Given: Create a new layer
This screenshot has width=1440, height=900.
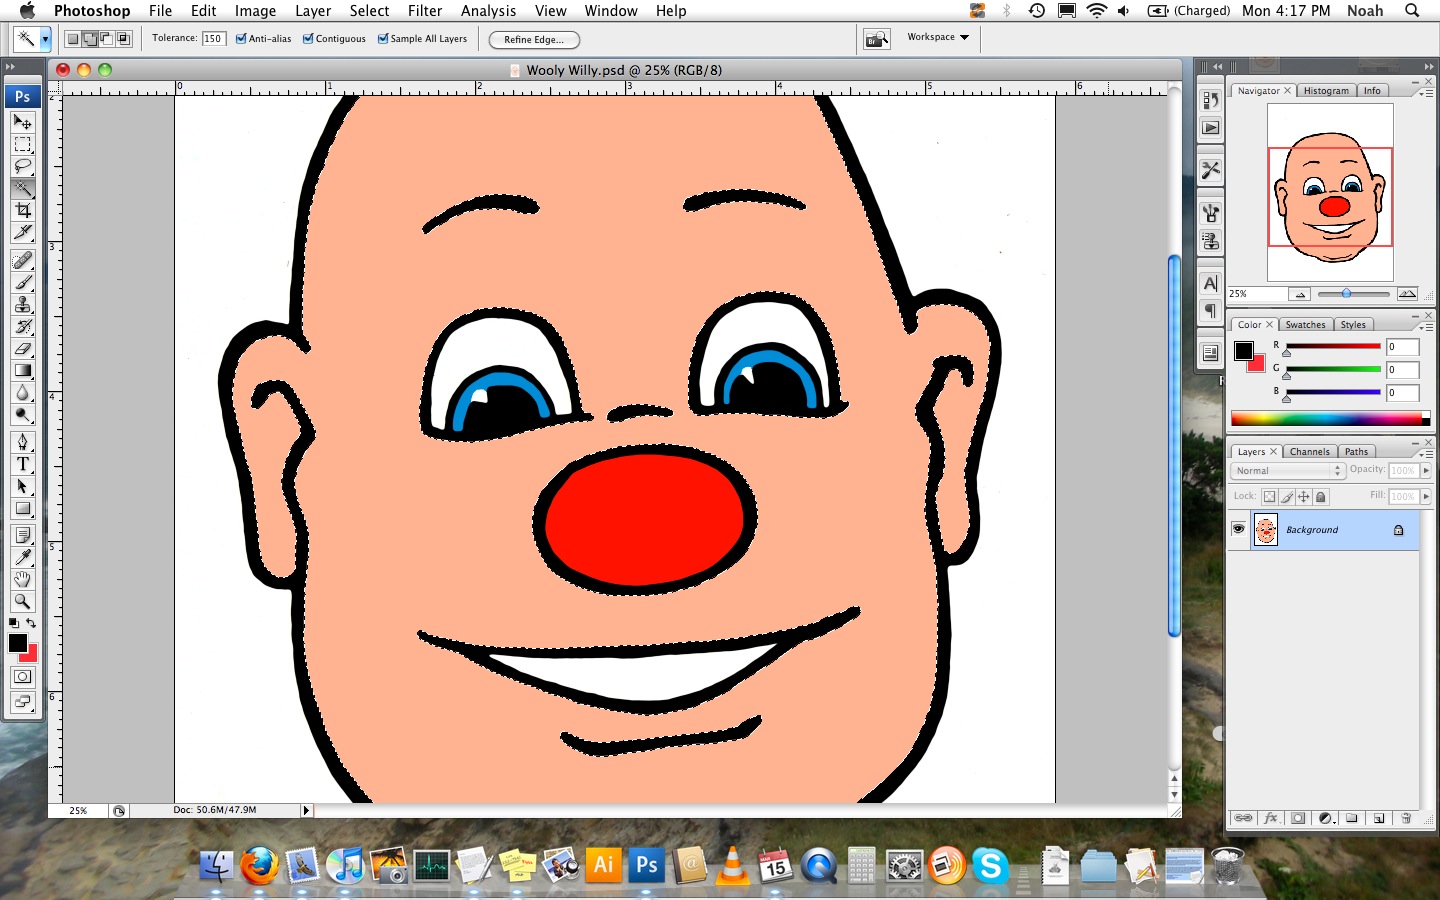Looking at the screenshot, I should pos(1378,818).
